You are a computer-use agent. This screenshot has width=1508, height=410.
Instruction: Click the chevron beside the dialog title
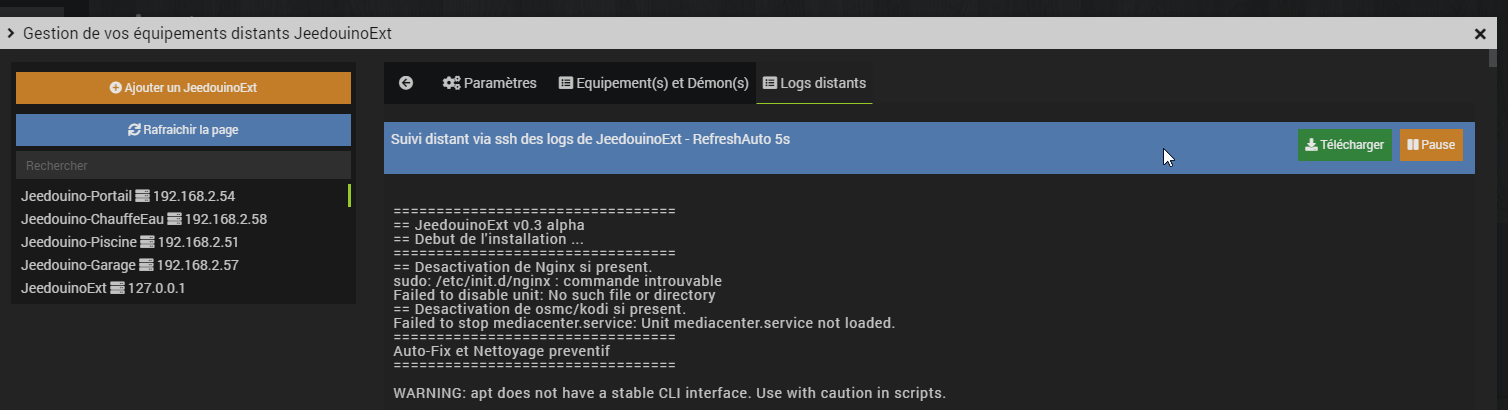coord(10,34)
